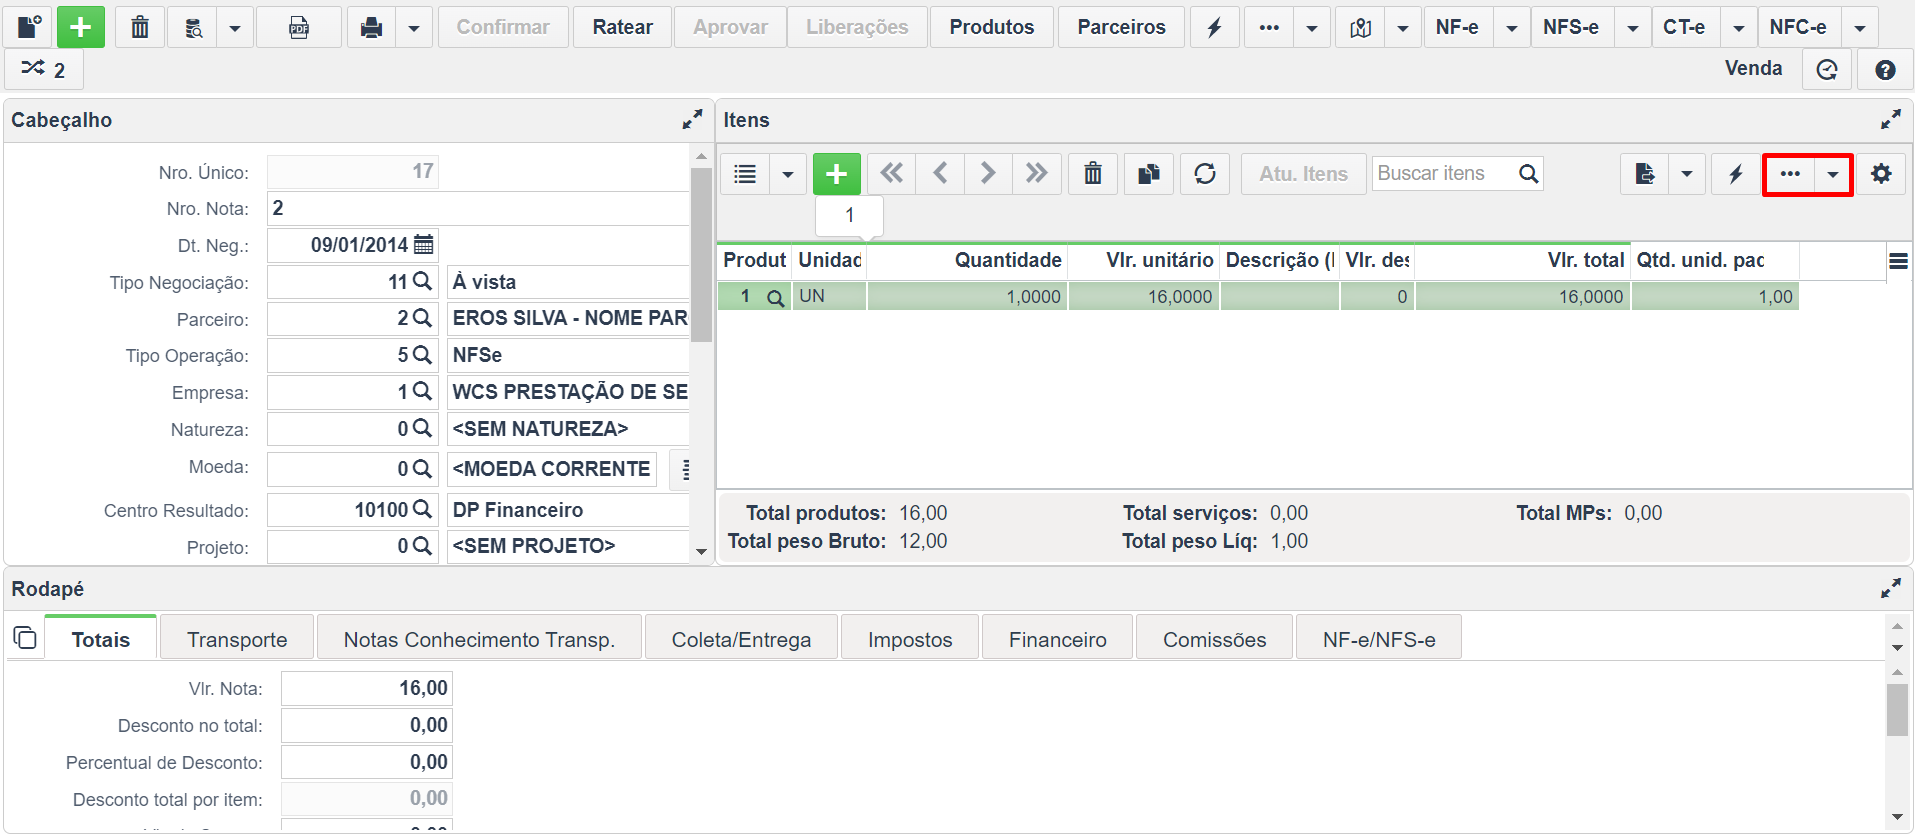Image resolution: width=1915 pixels, height=835 pixels.
Task: Click the magnifier icon in Buscar itens
Action: (1528, 174)
